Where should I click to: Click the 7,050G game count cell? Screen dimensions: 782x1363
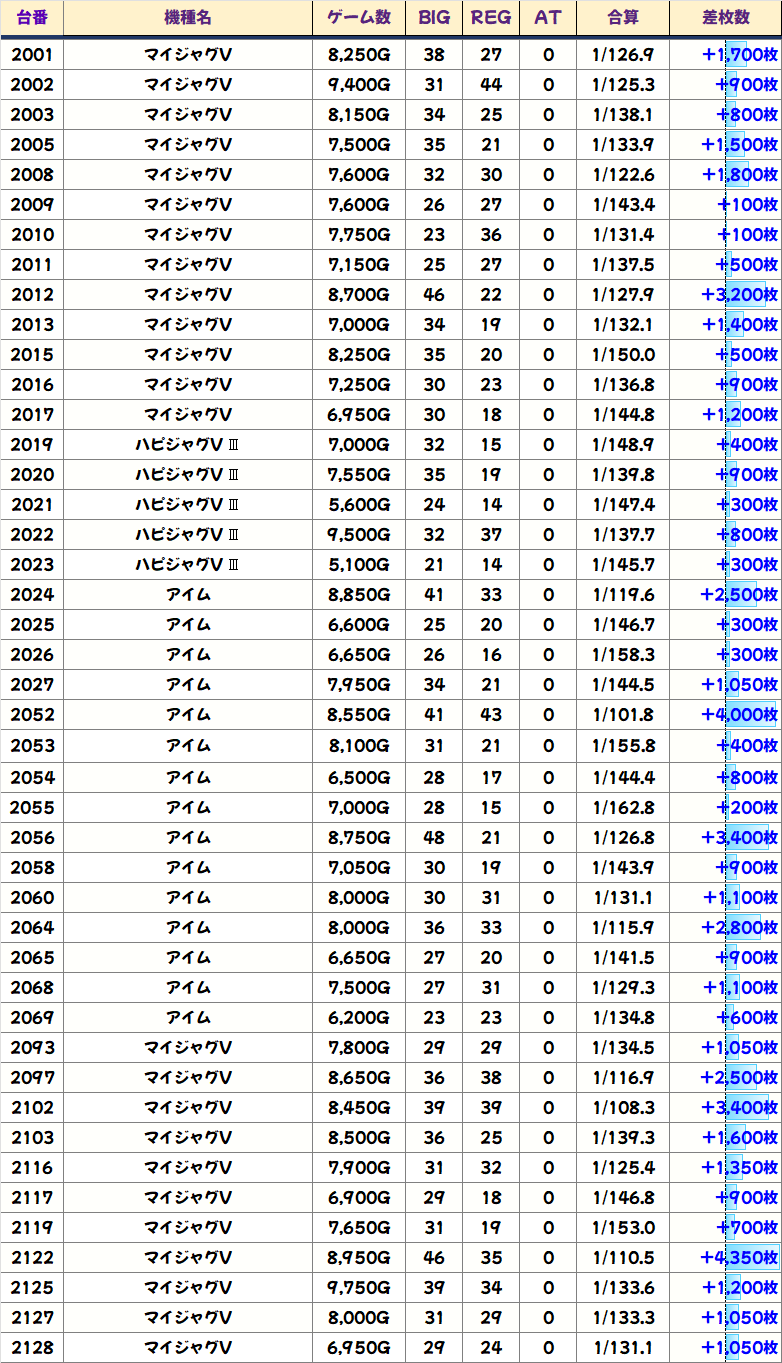point(359,867)
